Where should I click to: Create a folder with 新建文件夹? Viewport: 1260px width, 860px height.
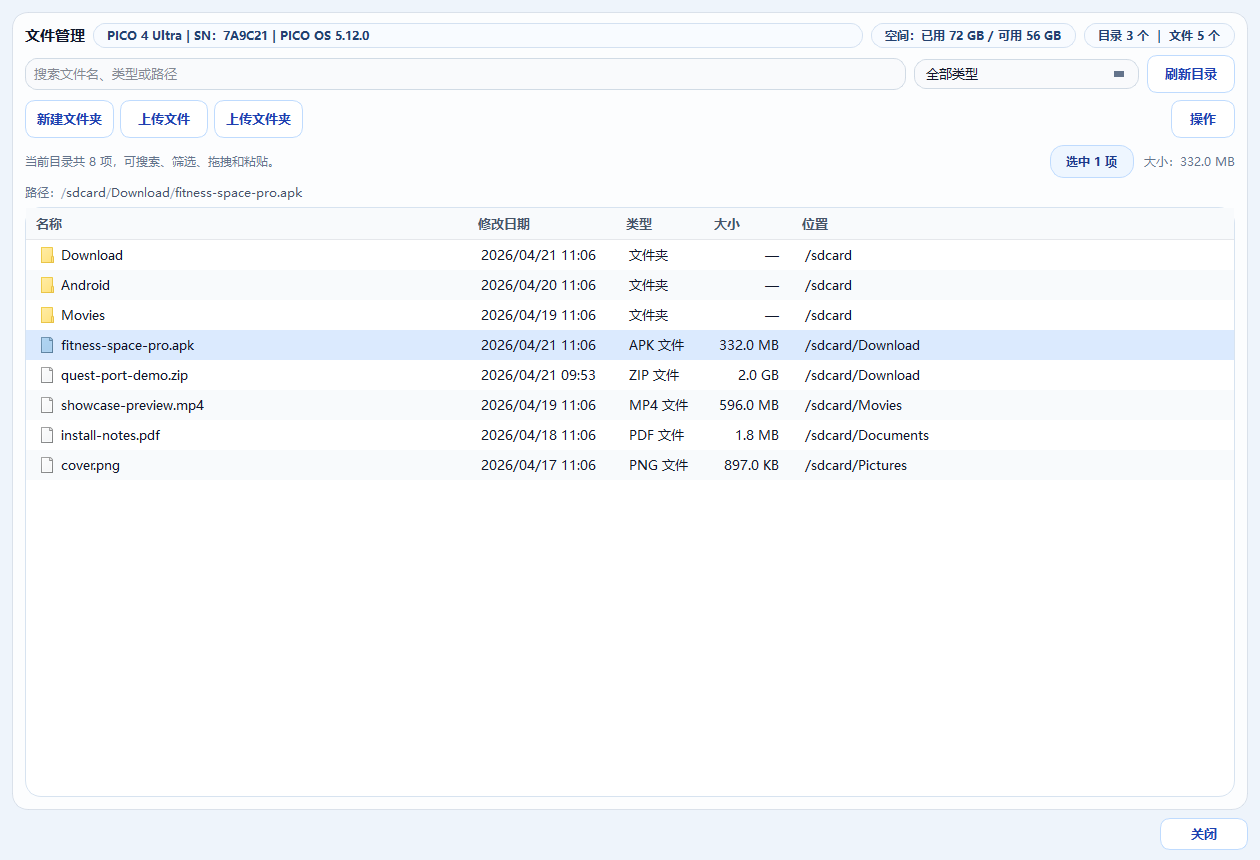(69, 119)
